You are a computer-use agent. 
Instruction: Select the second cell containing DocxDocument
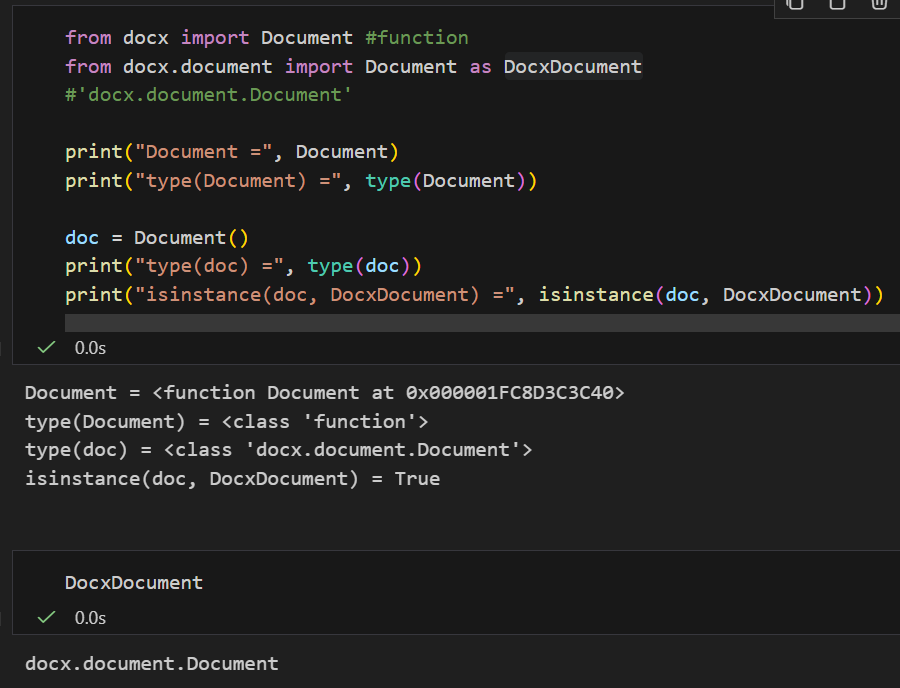(x=134, y=582)
